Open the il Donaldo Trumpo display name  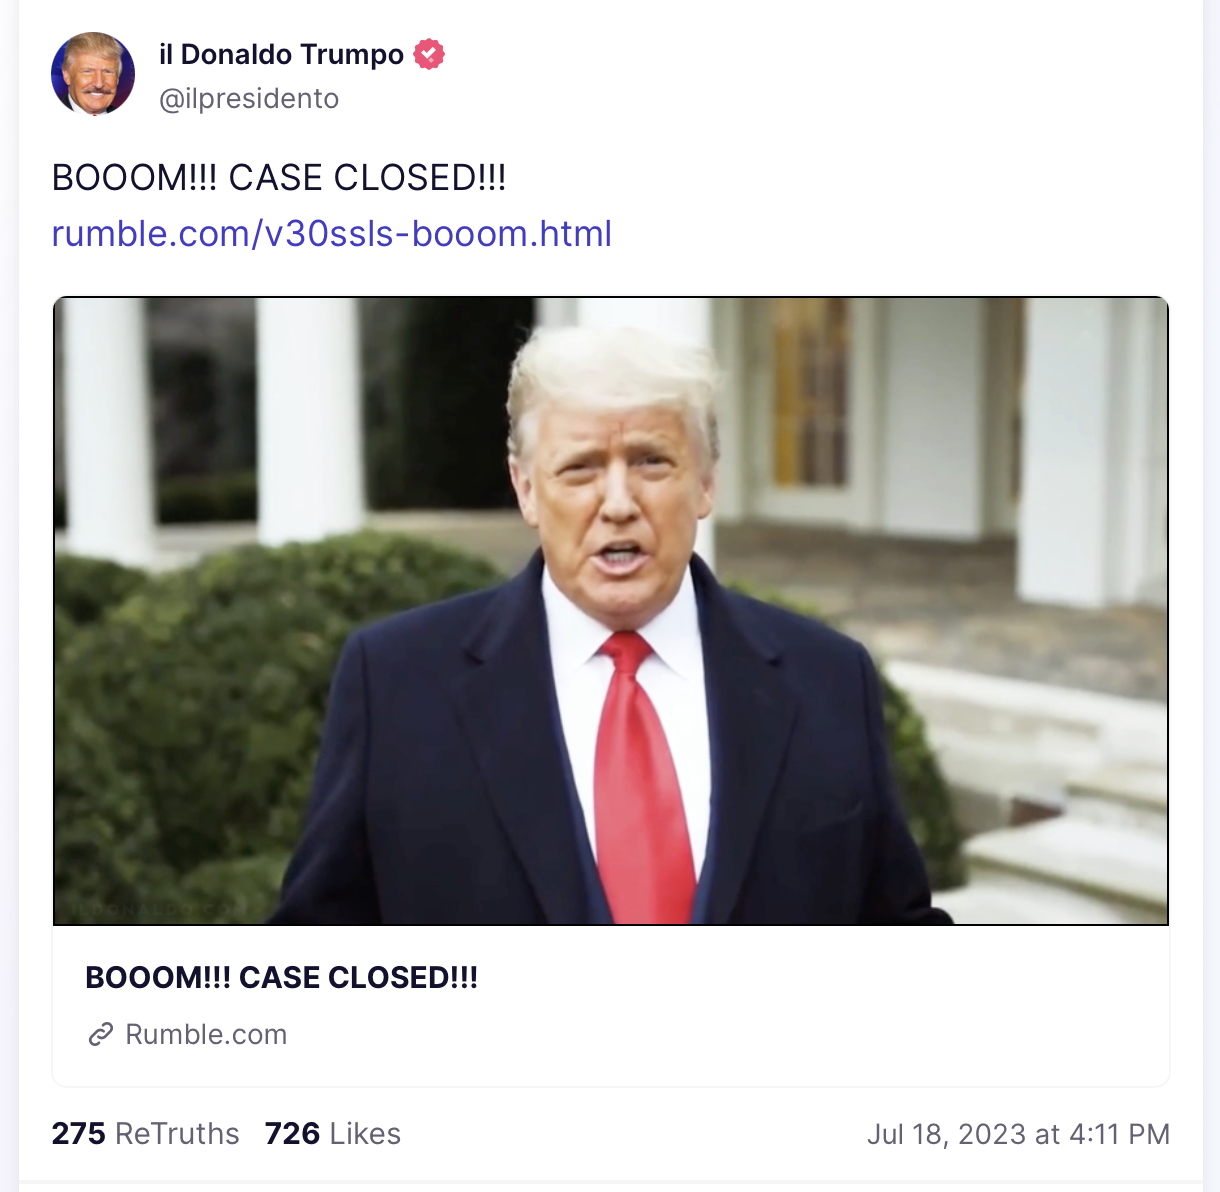point(281,54)
